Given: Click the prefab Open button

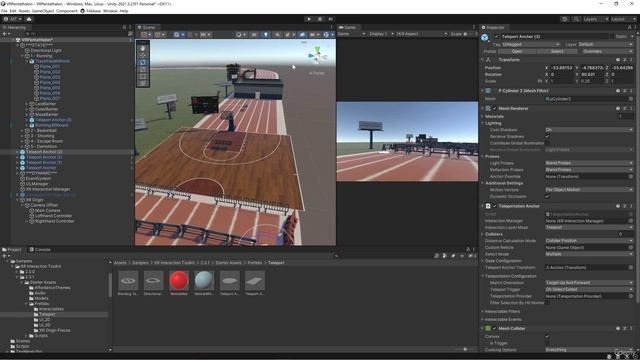Looking at the screenshot, I should pos(517,51).
